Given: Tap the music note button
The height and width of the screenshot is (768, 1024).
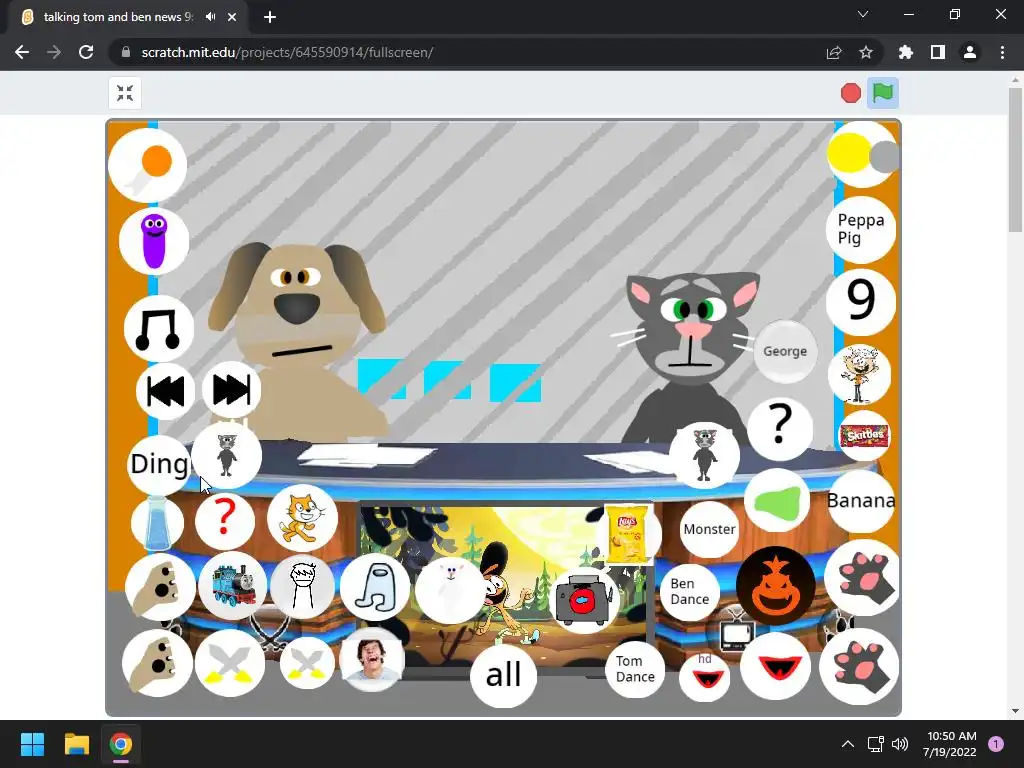Looking at the screenshot, I should (x=159, y=329).
